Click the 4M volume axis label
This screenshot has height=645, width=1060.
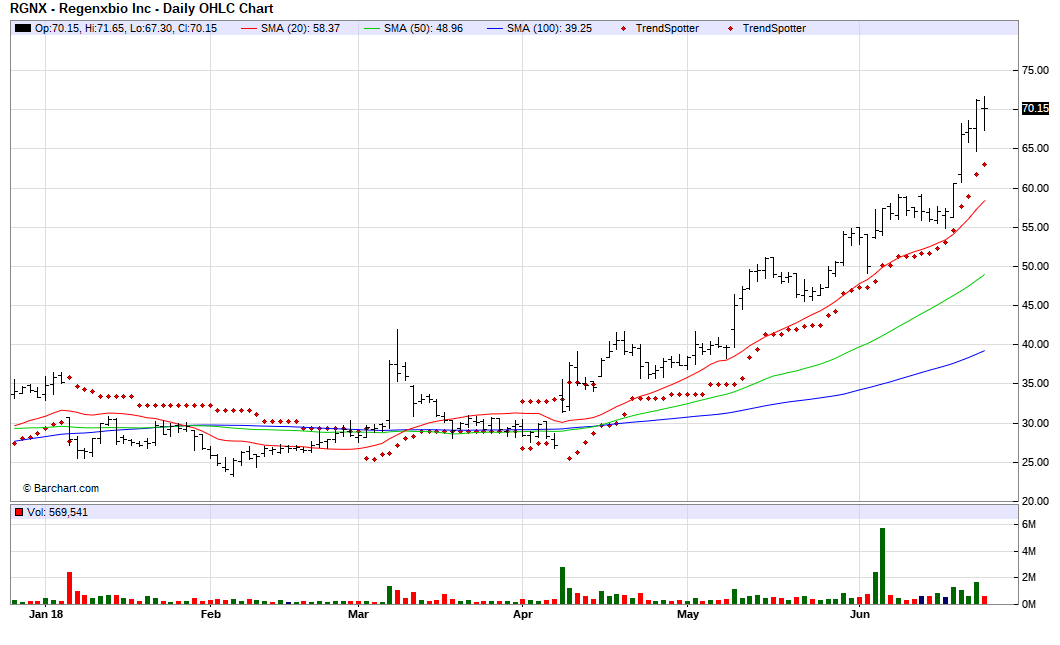coord(1028,551)
